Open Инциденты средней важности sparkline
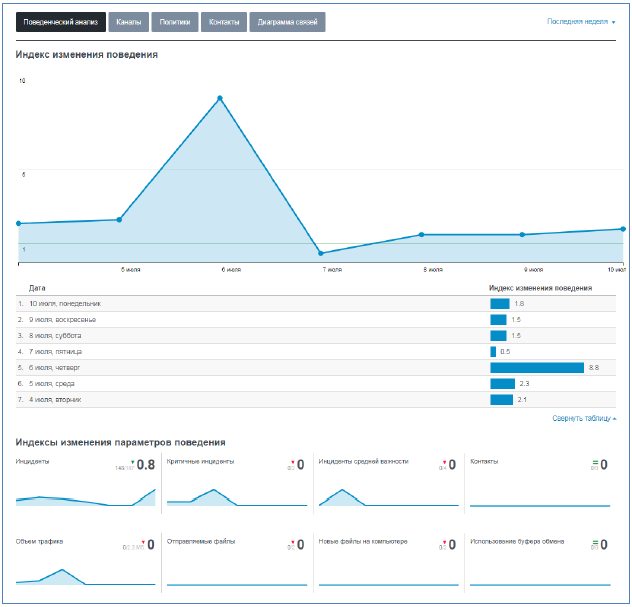Screen dimensions: 632x607 click(x=389, y=497)
